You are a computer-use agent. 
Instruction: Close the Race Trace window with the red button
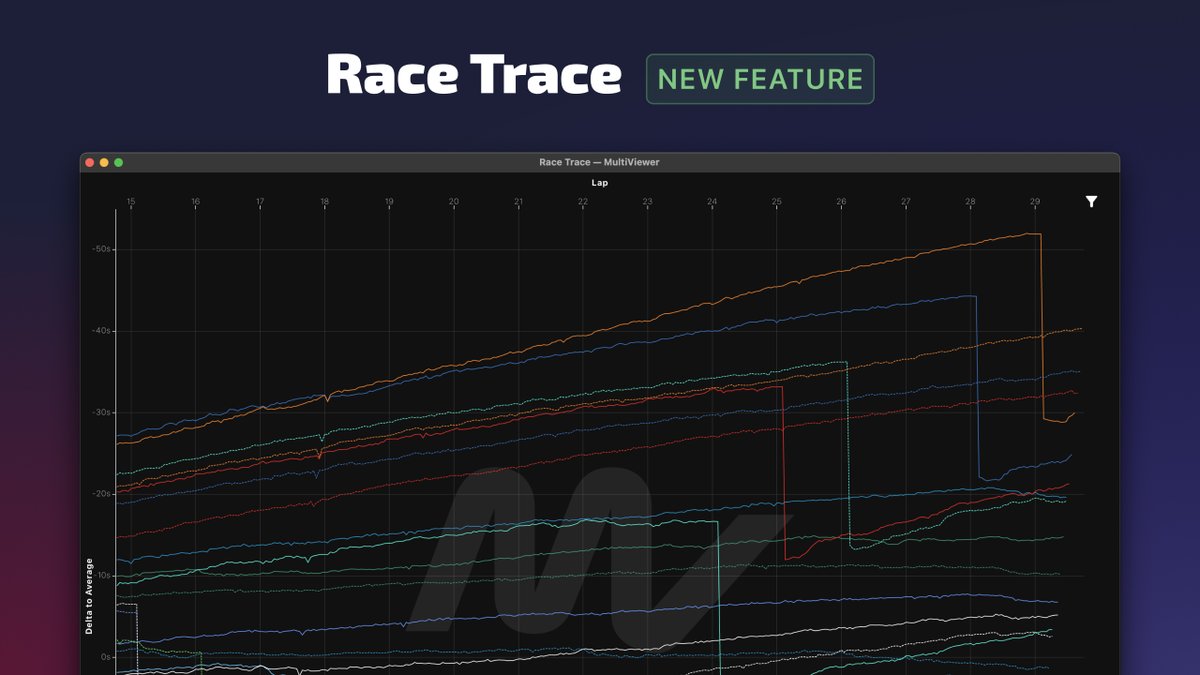pos(90,162)
